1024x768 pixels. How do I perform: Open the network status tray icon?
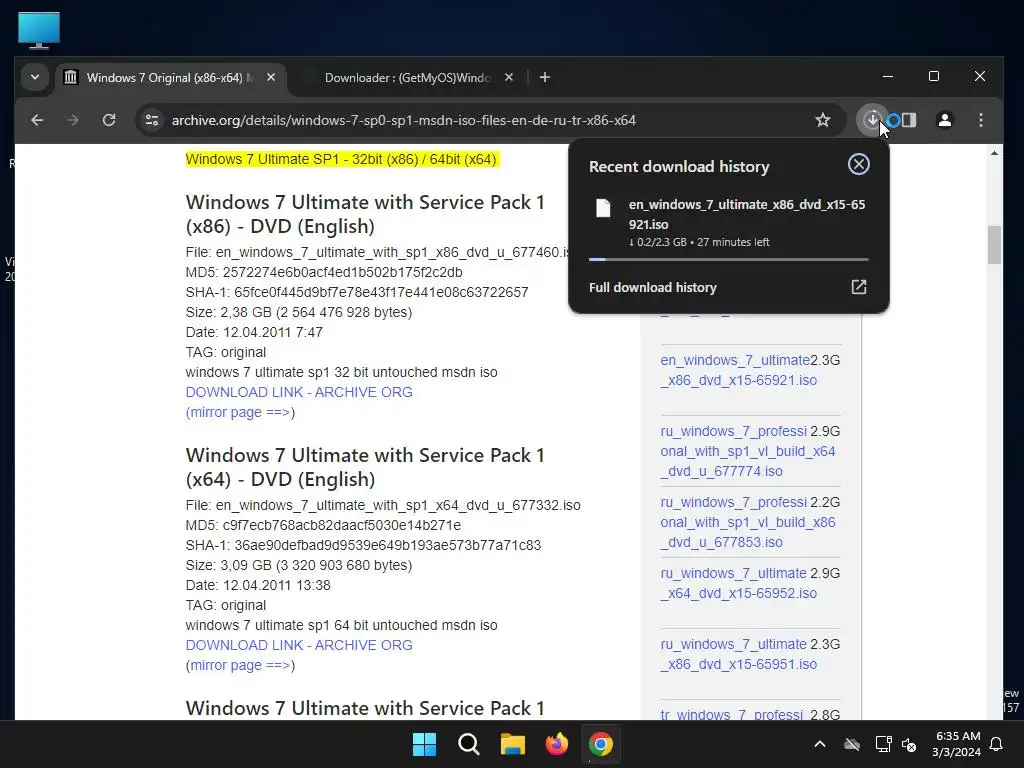(x=883, y=744)
